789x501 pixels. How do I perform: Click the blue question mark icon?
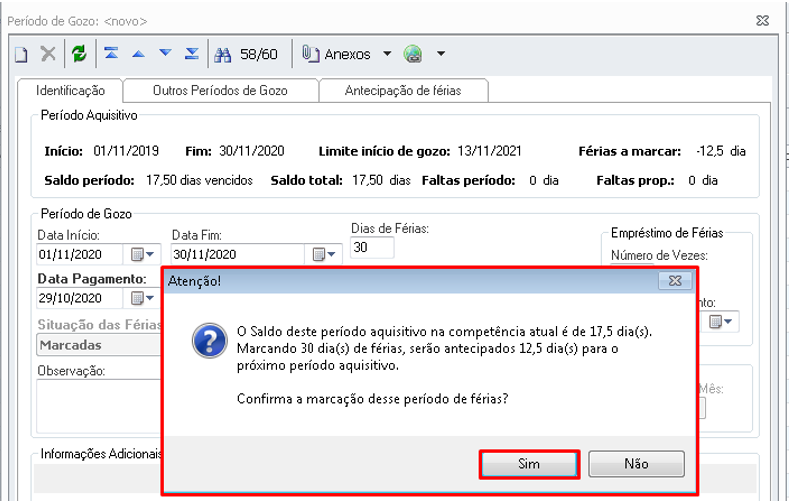click(x=210, y=341)
